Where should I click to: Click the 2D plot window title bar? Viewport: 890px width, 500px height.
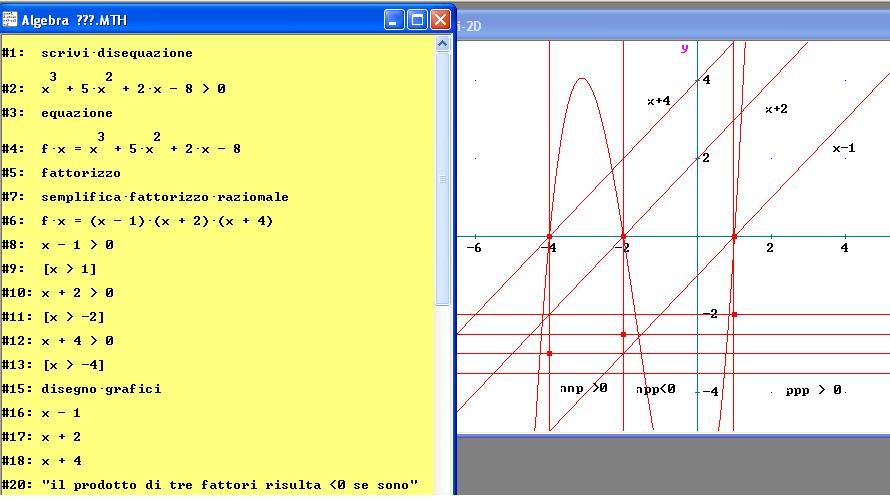coord(673,26)
